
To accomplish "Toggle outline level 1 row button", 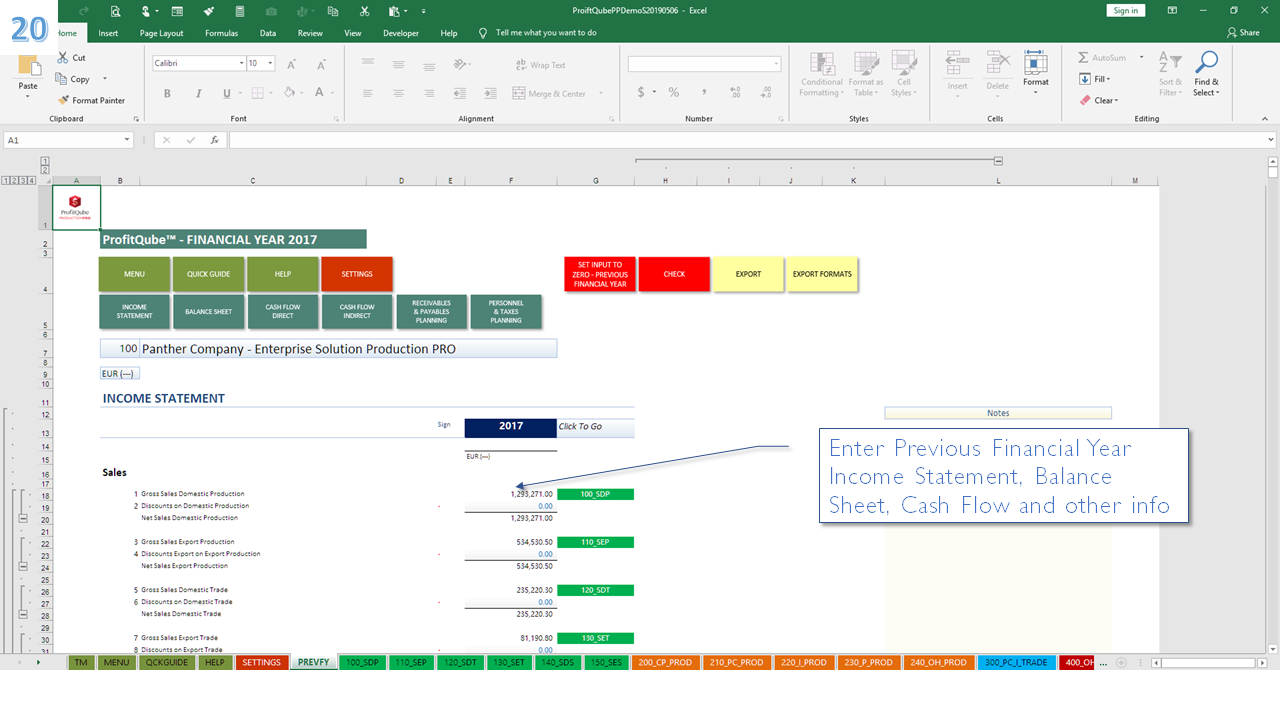I will click(7, 181).
